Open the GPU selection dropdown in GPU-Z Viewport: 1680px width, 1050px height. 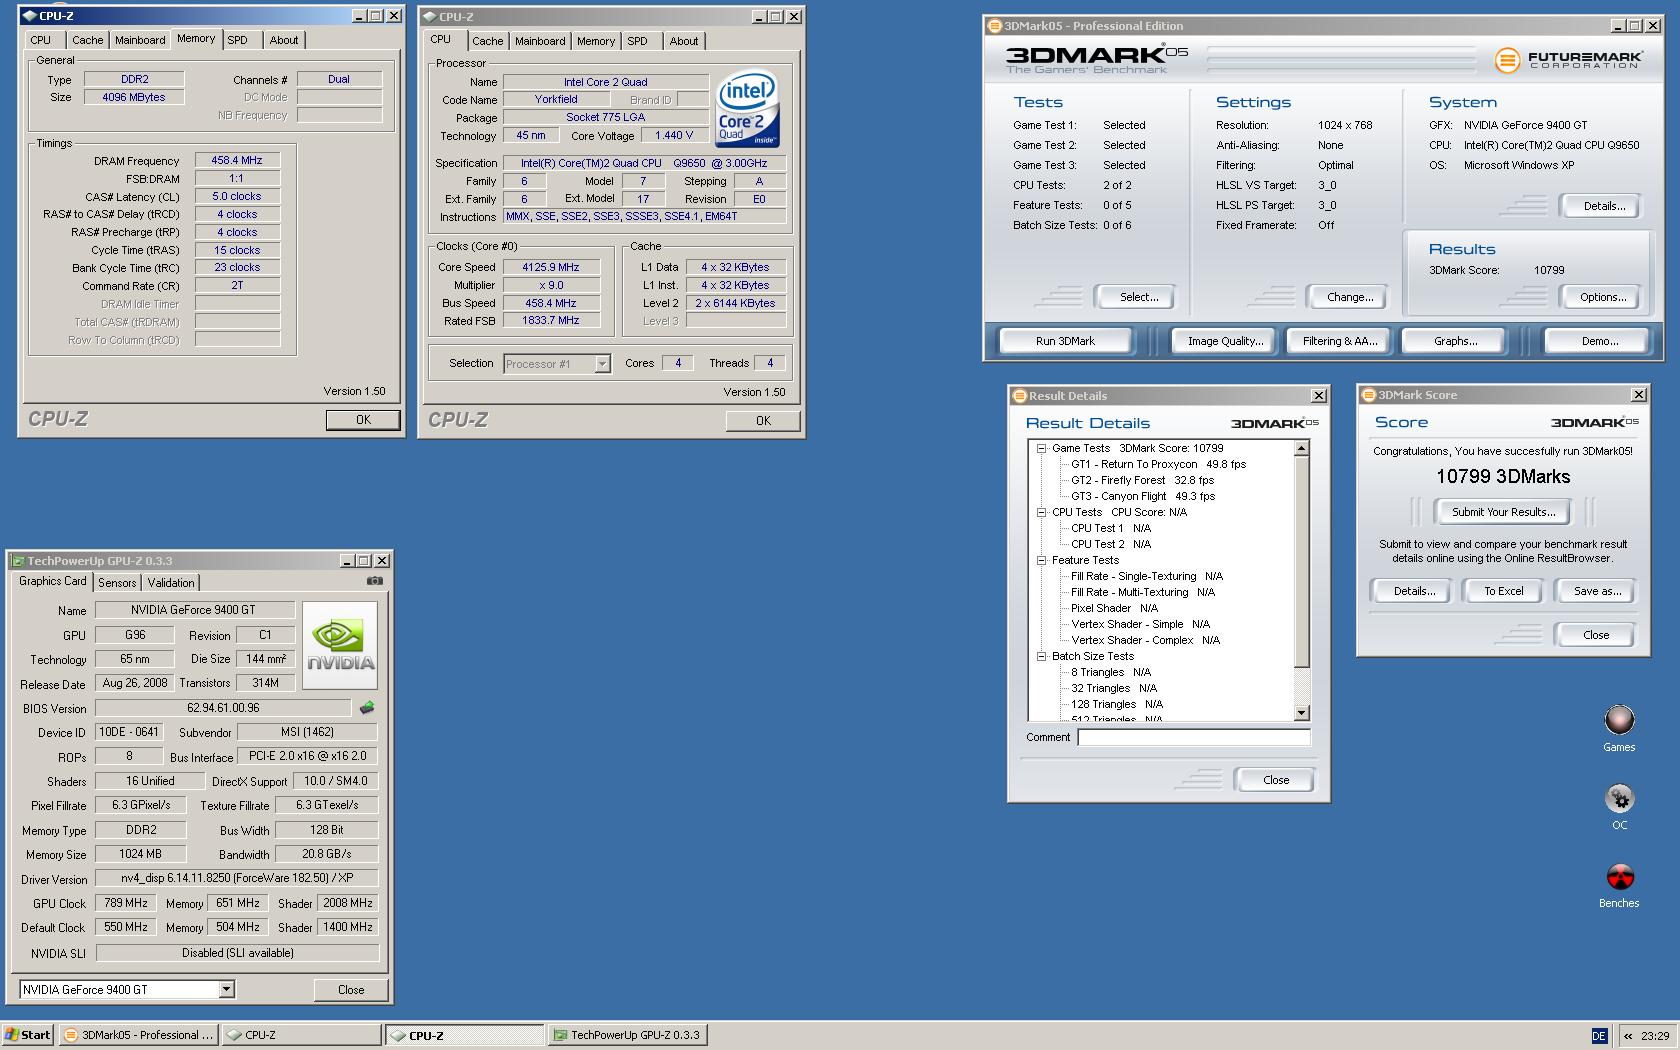tap(226, 990)
